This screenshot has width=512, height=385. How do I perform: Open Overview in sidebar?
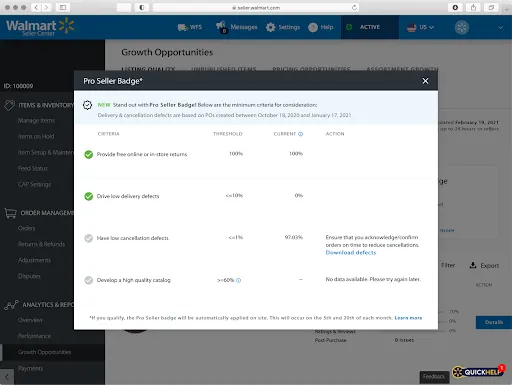30,320
